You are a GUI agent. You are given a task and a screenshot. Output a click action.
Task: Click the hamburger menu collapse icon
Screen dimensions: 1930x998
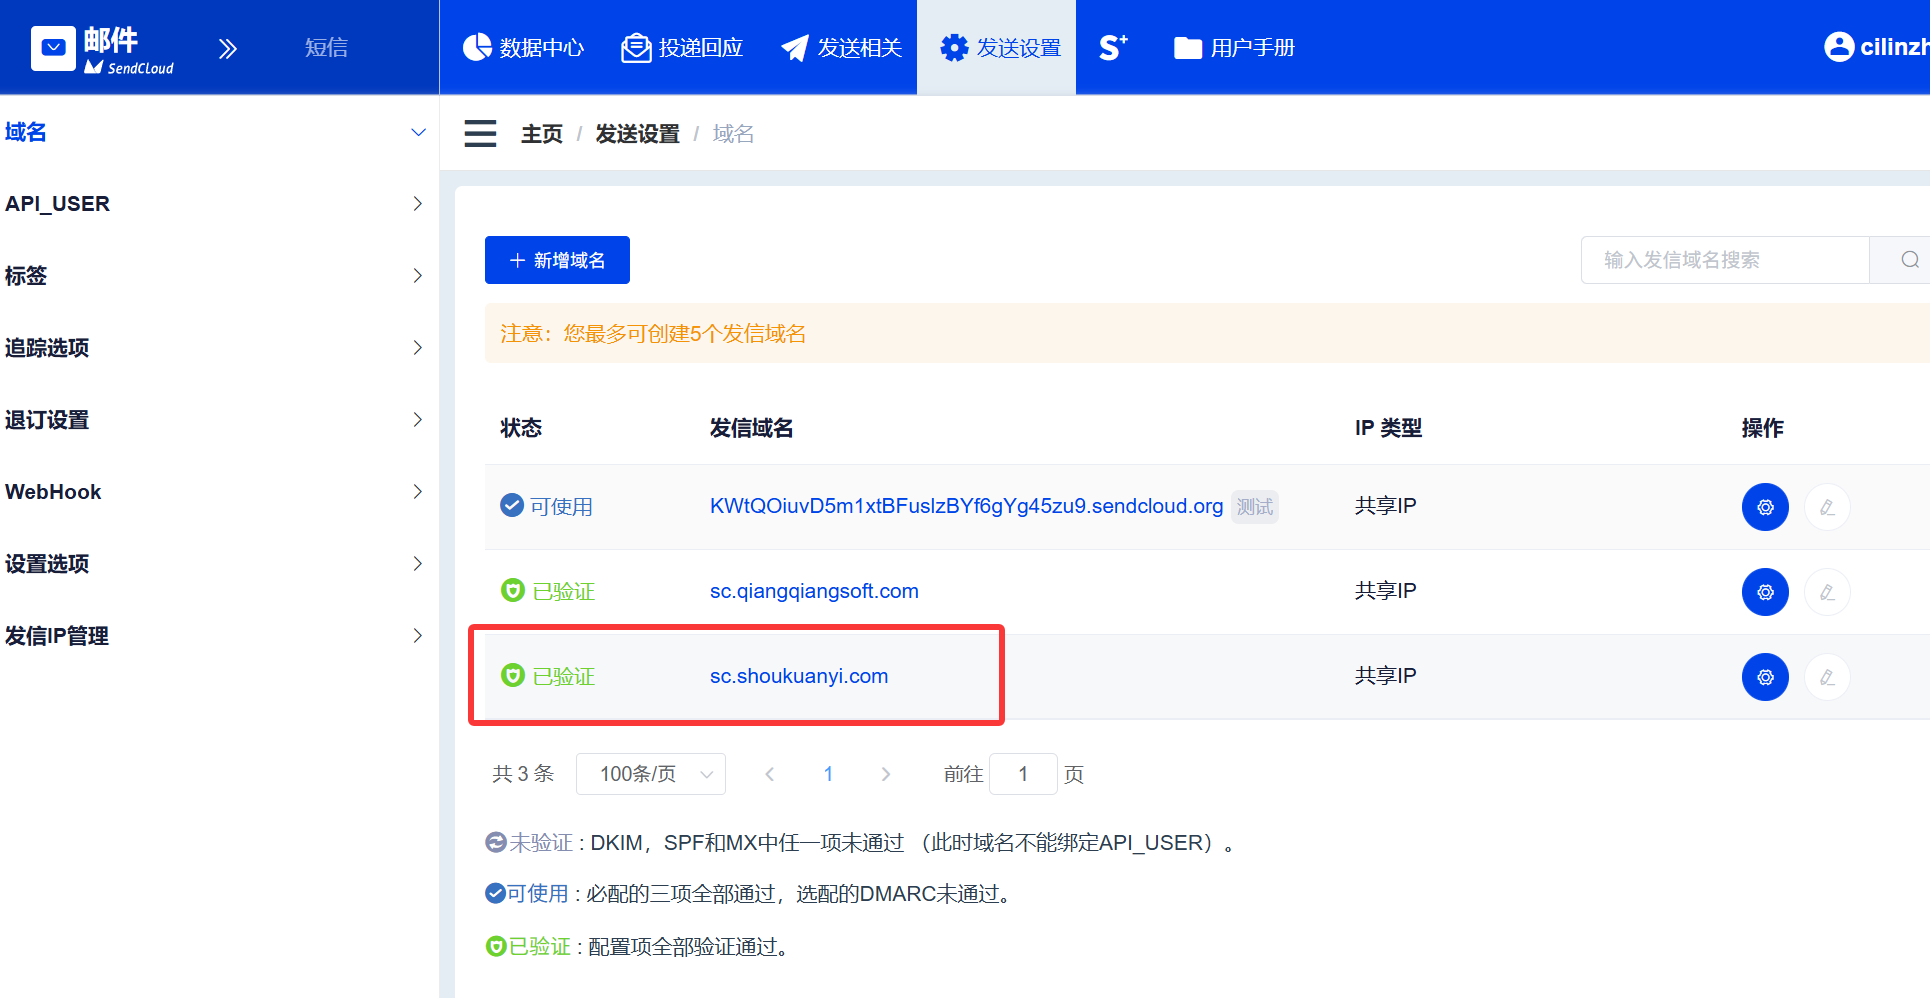[x=480, y=133]
